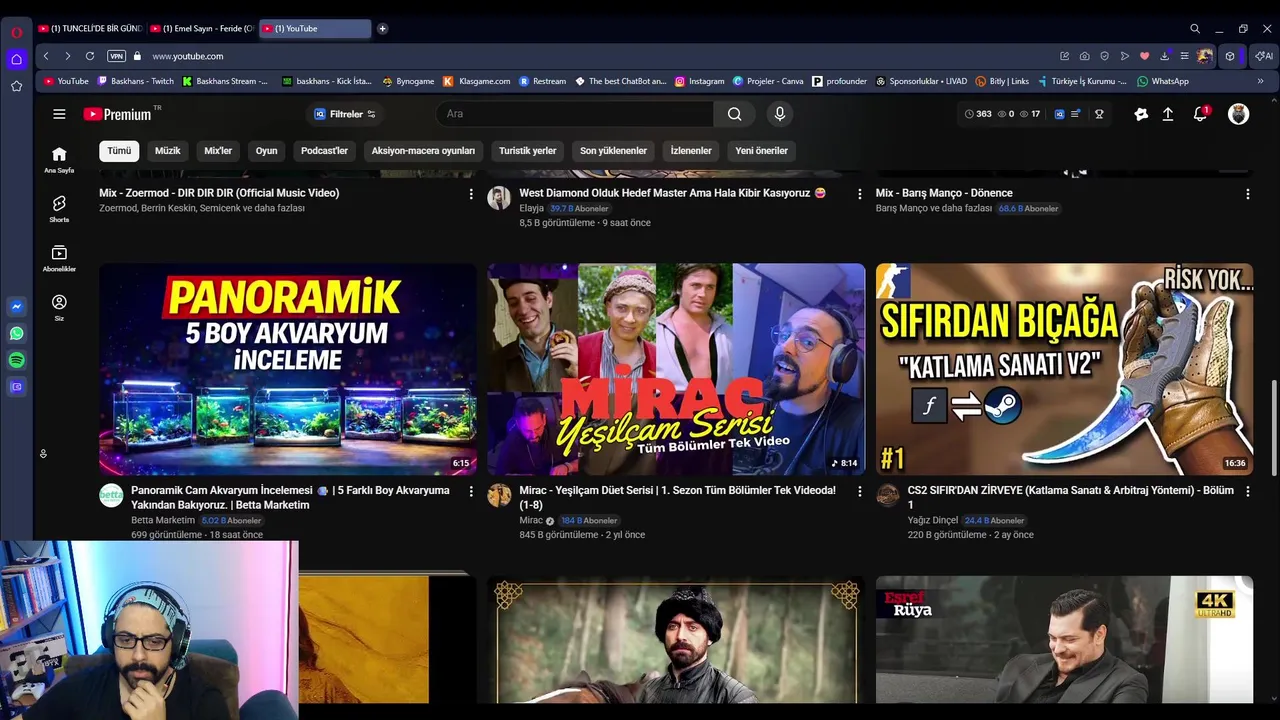Open options for Mirac Yeşilçam video
The width and height of the screenshot is (1280, 720).
[859, 491]
